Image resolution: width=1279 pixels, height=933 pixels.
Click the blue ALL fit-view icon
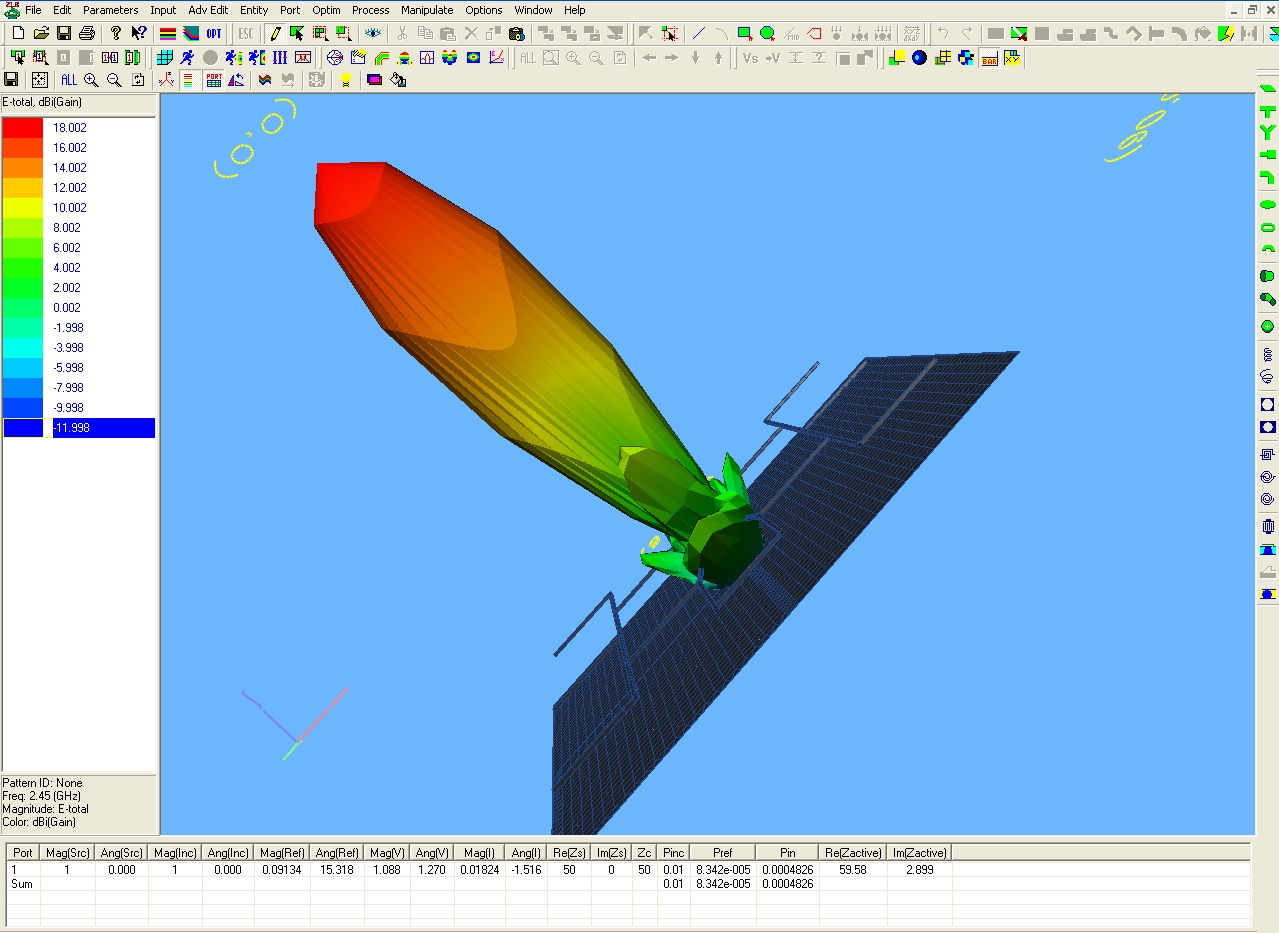coord(68,80)
